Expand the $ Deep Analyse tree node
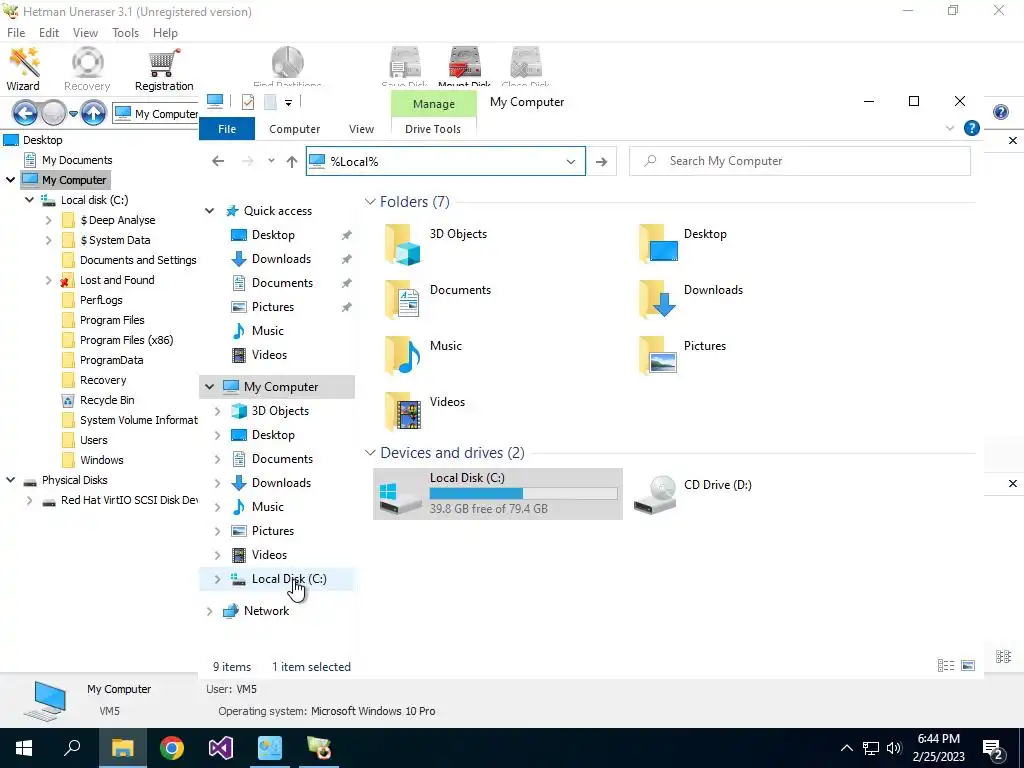This screenshot has height=768, width=1024. coord(48,221)
